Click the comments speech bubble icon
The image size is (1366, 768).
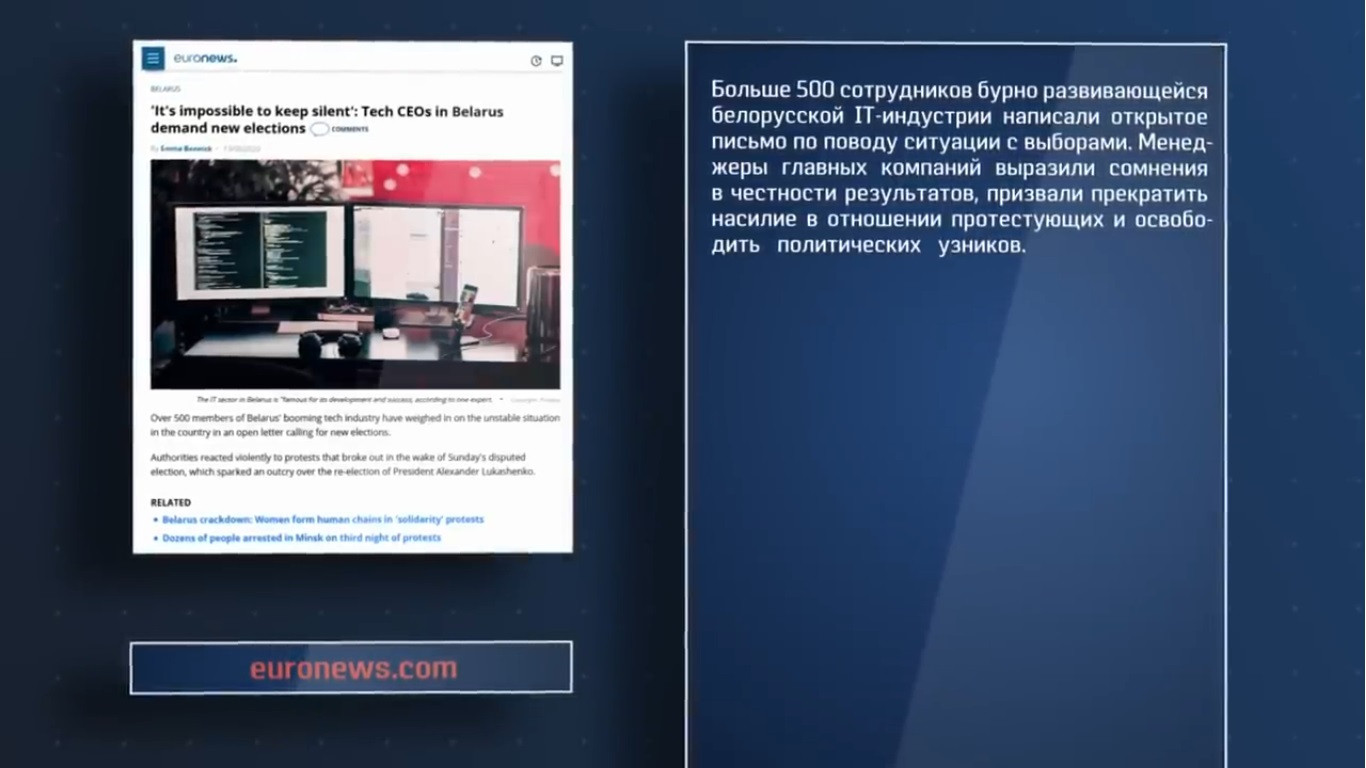point(319,129)
